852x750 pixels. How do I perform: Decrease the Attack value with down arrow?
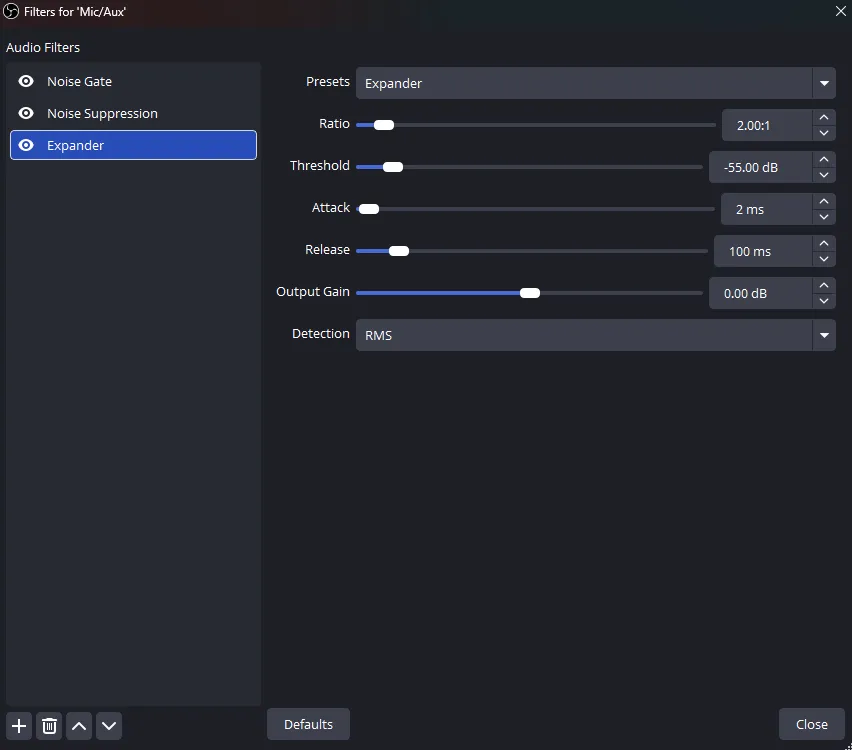pyautogui.click(x=823, y=217)
